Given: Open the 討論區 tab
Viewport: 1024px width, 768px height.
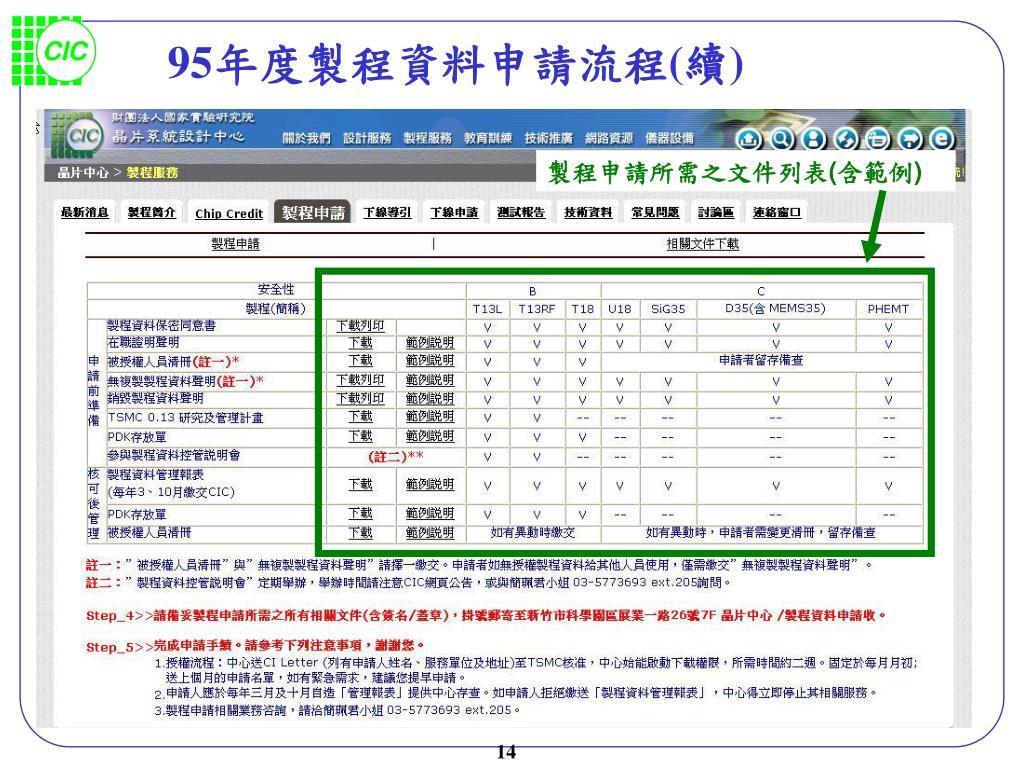Looking at the screenshot, I should point(716,212).
